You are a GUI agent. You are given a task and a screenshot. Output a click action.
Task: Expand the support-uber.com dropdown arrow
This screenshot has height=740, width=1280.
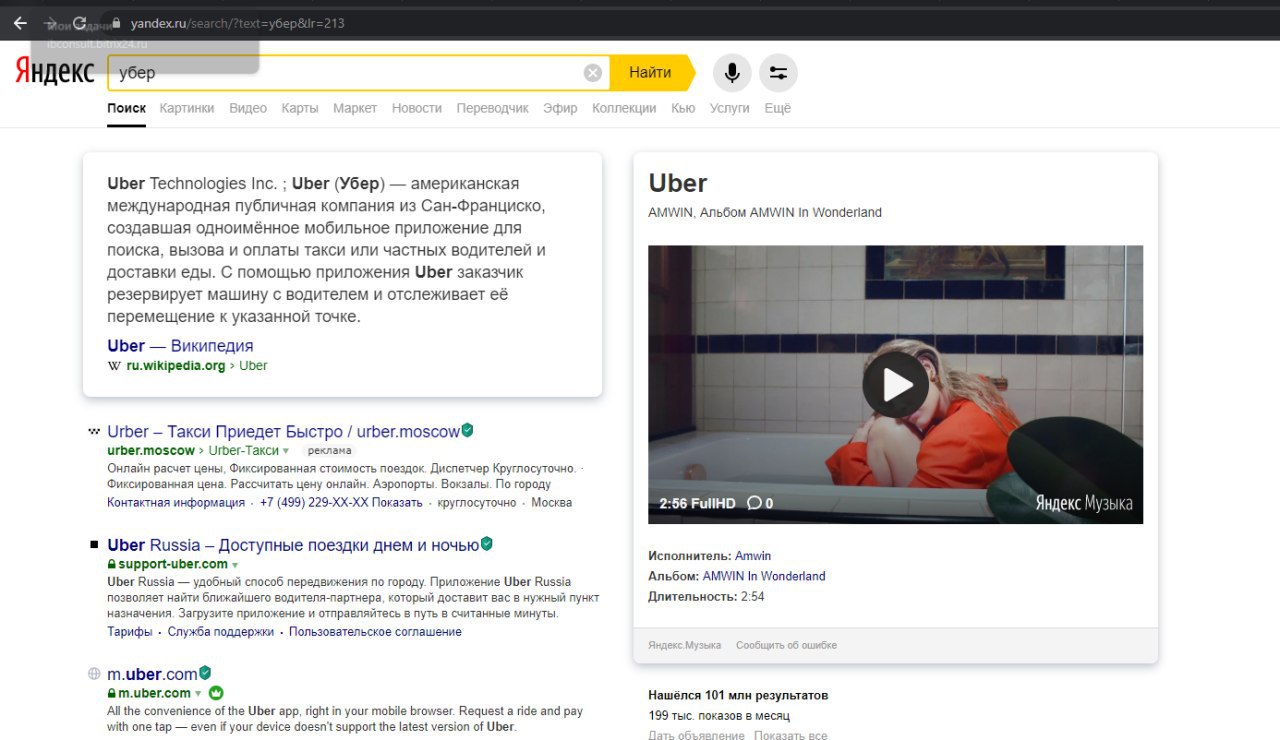click(x=235, y=565)
